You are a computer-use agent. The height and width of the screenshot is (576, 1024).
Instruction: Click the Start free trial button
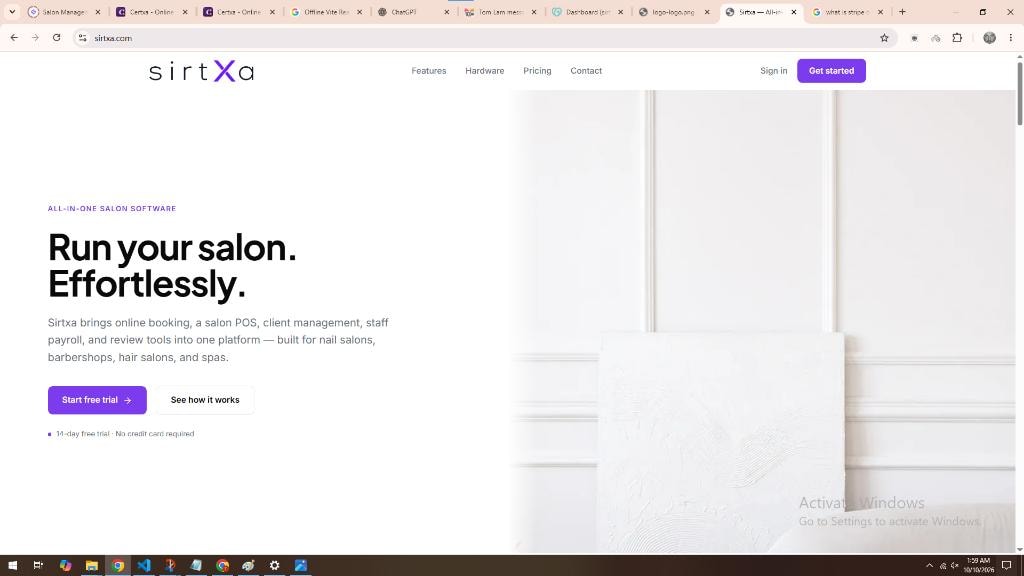coord(97,400)
